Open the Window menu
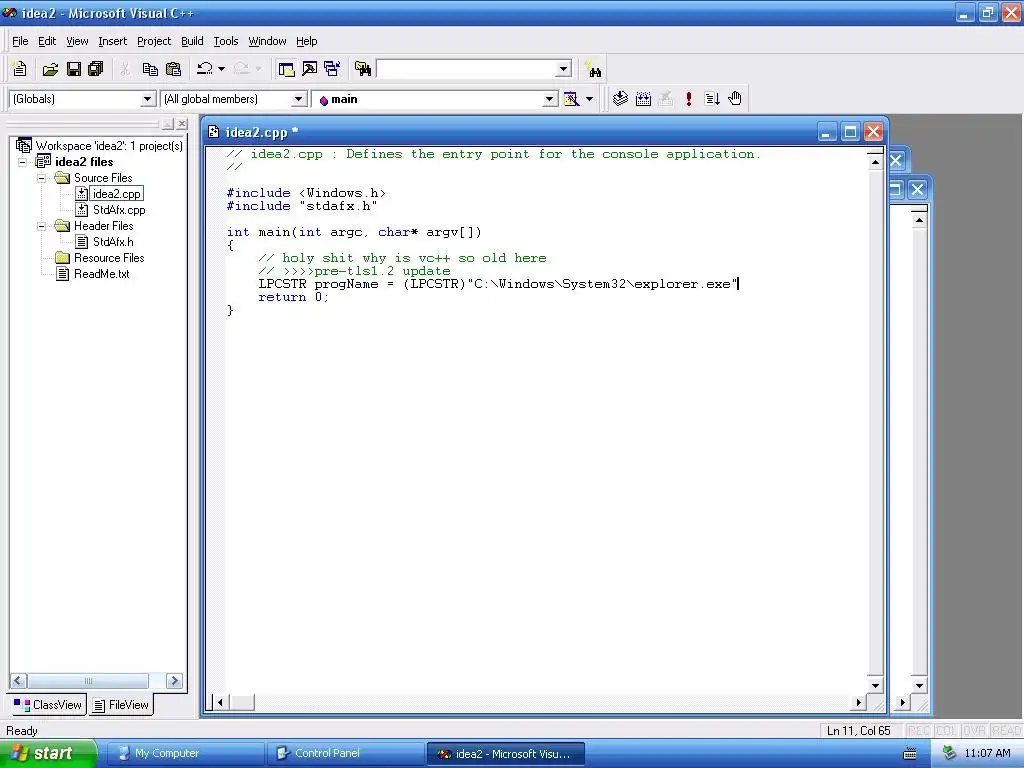The height and width of the screenshot is (768, 1024). click(267, 41)
